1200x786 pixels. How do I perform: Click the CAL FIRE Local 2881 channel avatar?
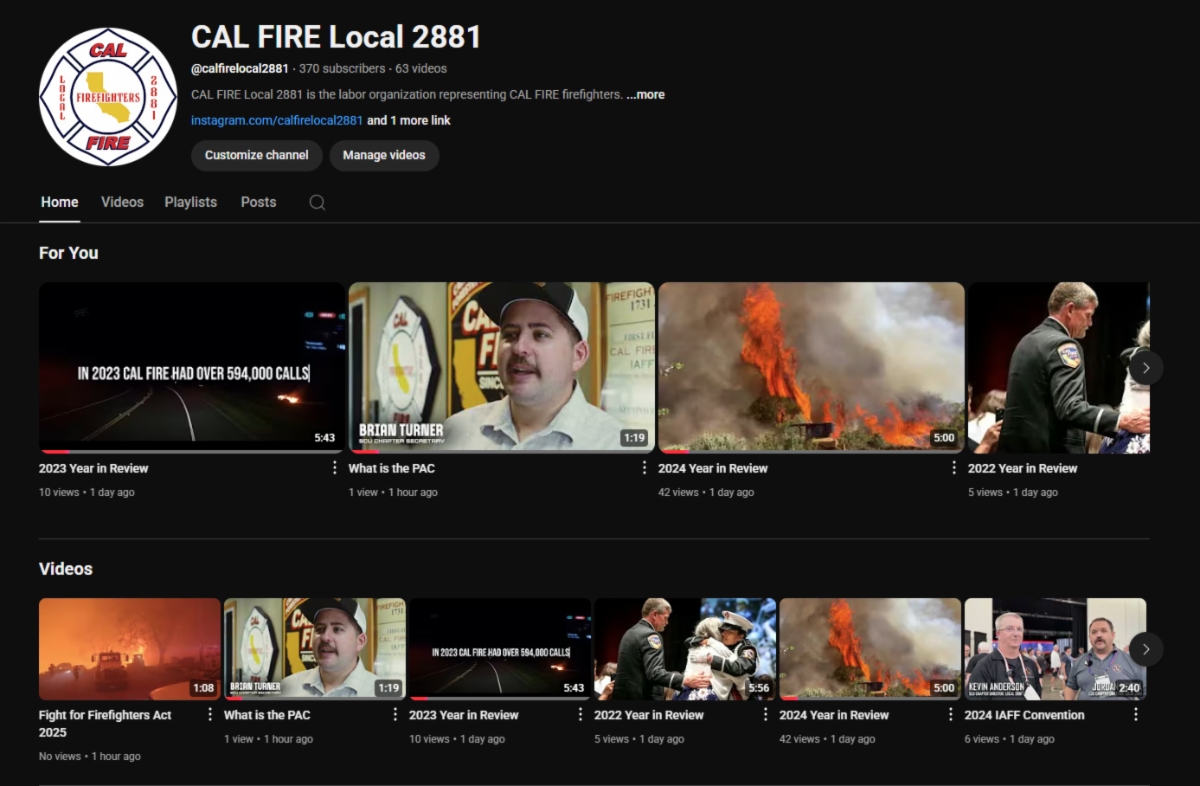click(x=108, y=97)
